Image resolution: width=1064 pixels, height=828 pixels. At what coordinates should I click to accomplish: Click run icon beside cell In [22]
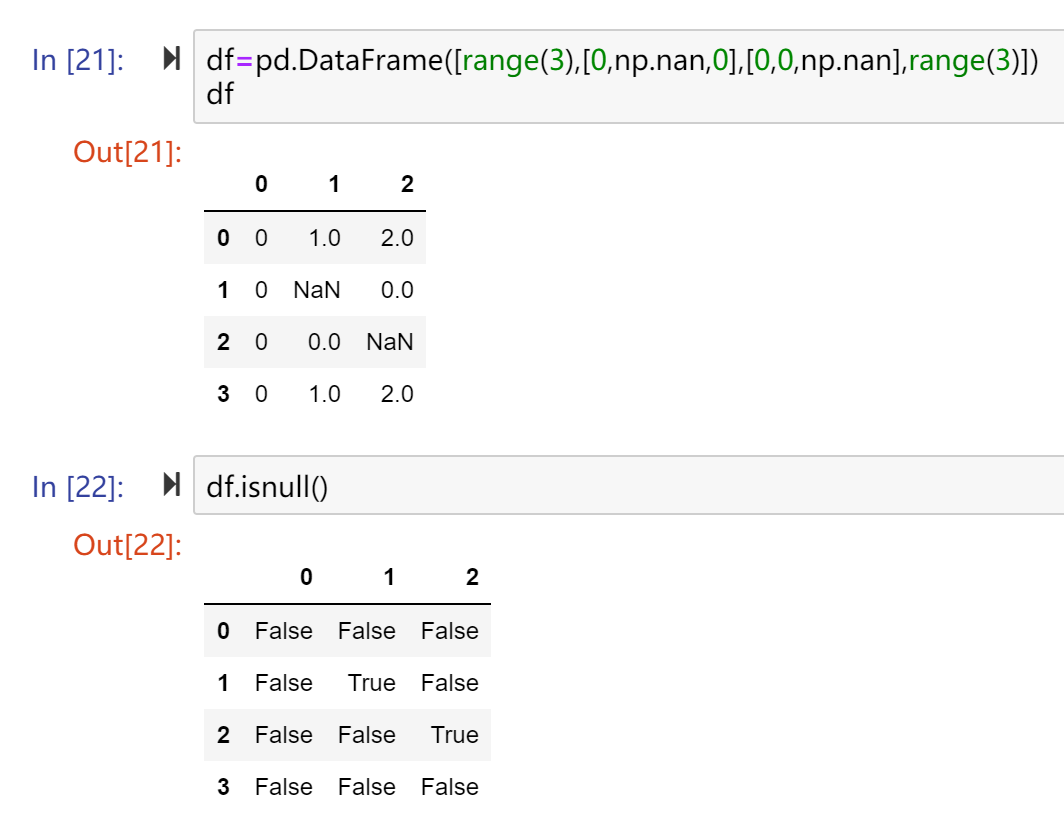coord(171,486)
